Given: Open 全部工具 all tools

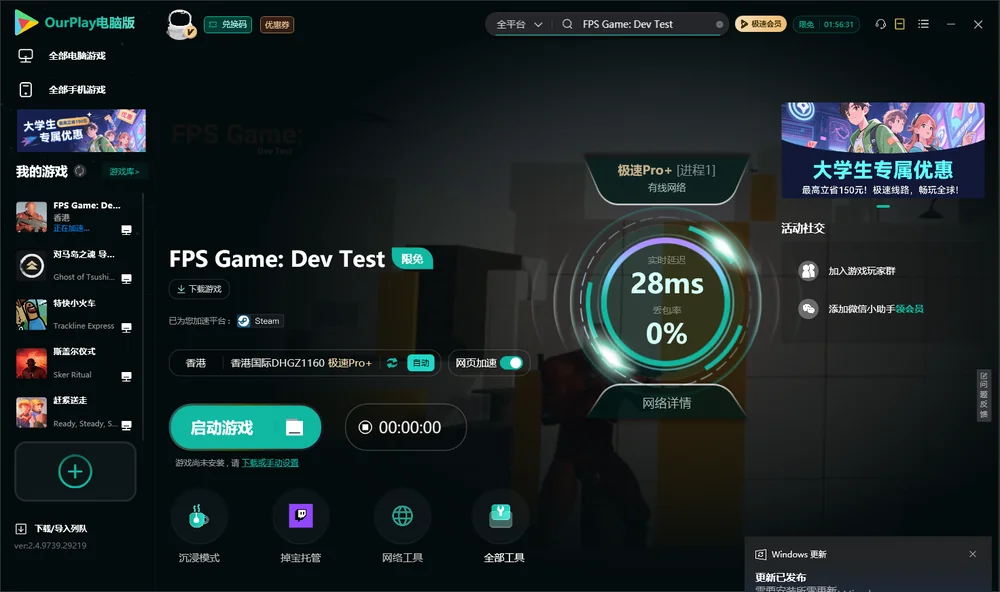Looking at the screenshot, I should [504, 527].
